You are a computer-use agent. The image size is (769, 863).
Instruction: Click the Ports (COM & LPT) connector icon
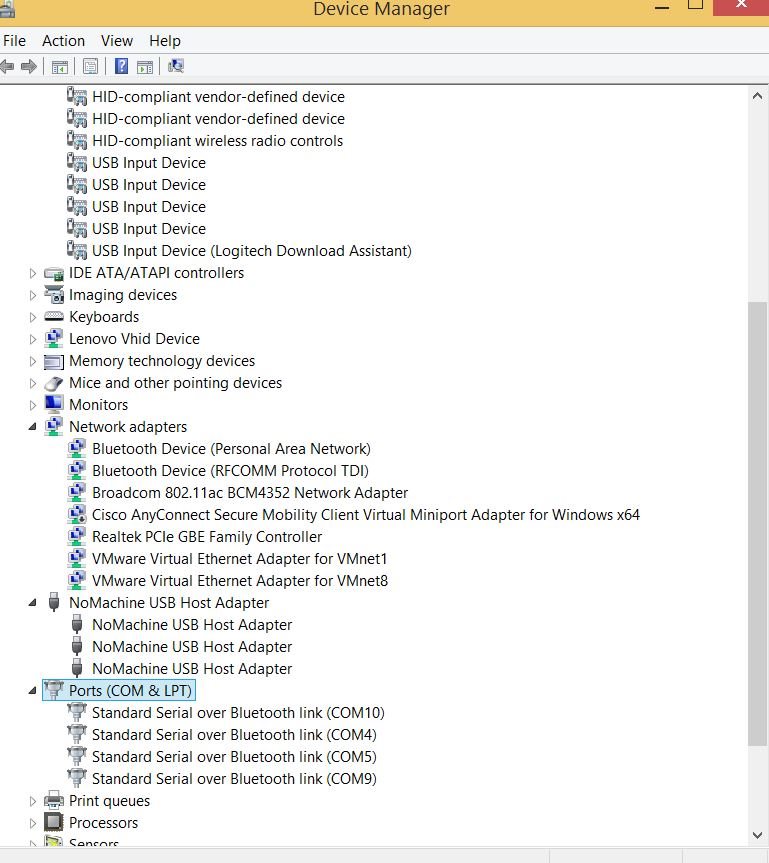[x=54, y=690]
